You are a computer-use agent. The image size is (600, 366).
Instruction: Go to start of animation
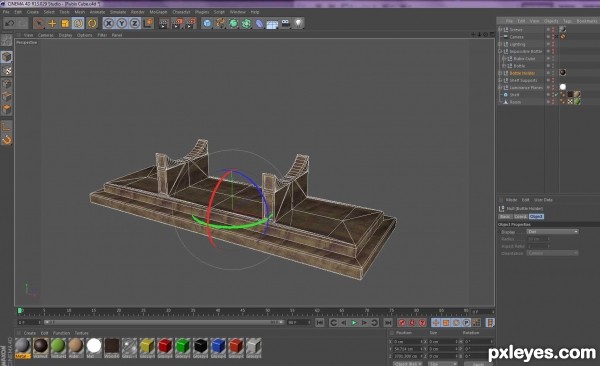[320, 323]
